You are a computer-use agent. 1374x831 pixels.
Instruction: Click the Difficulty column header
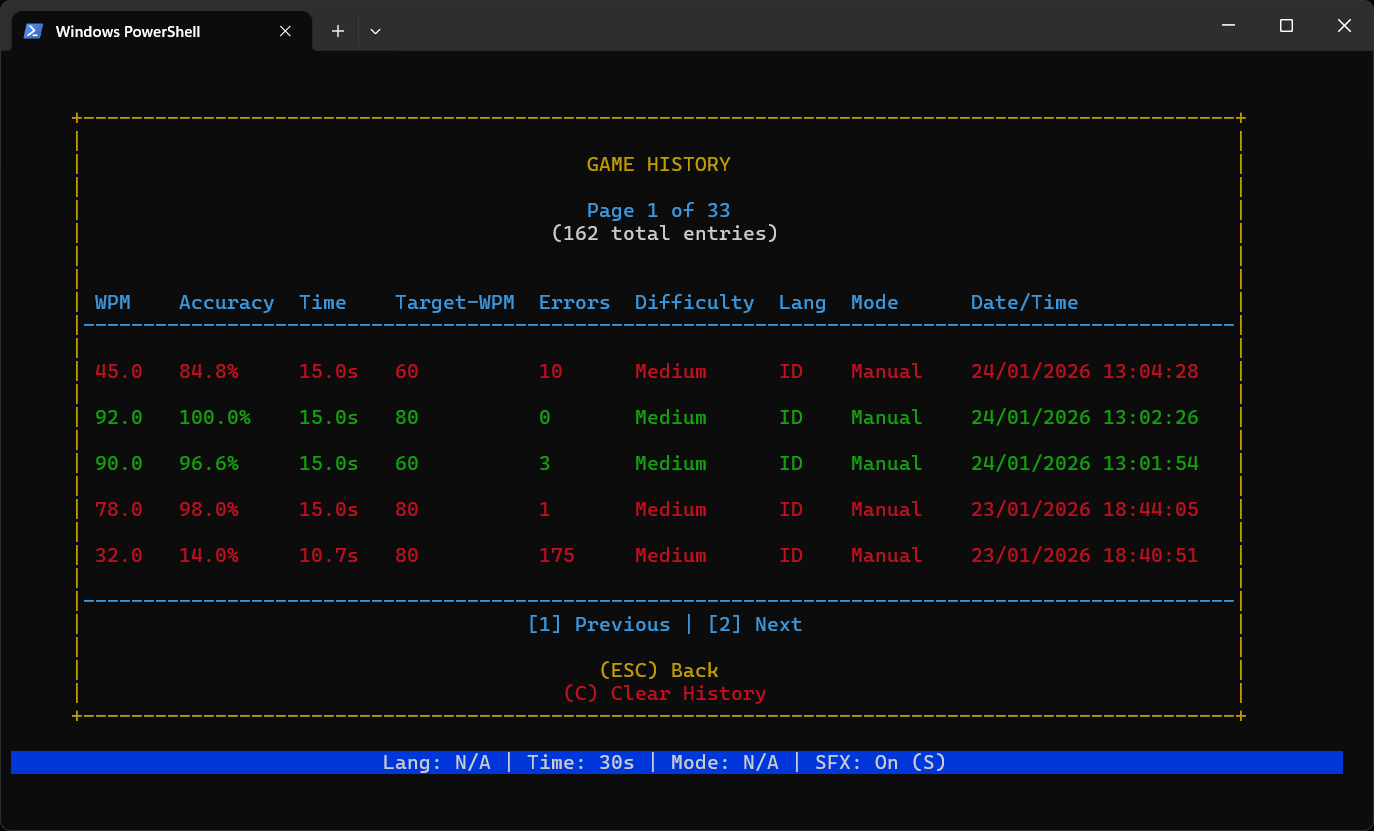click(x=695, y=302)
